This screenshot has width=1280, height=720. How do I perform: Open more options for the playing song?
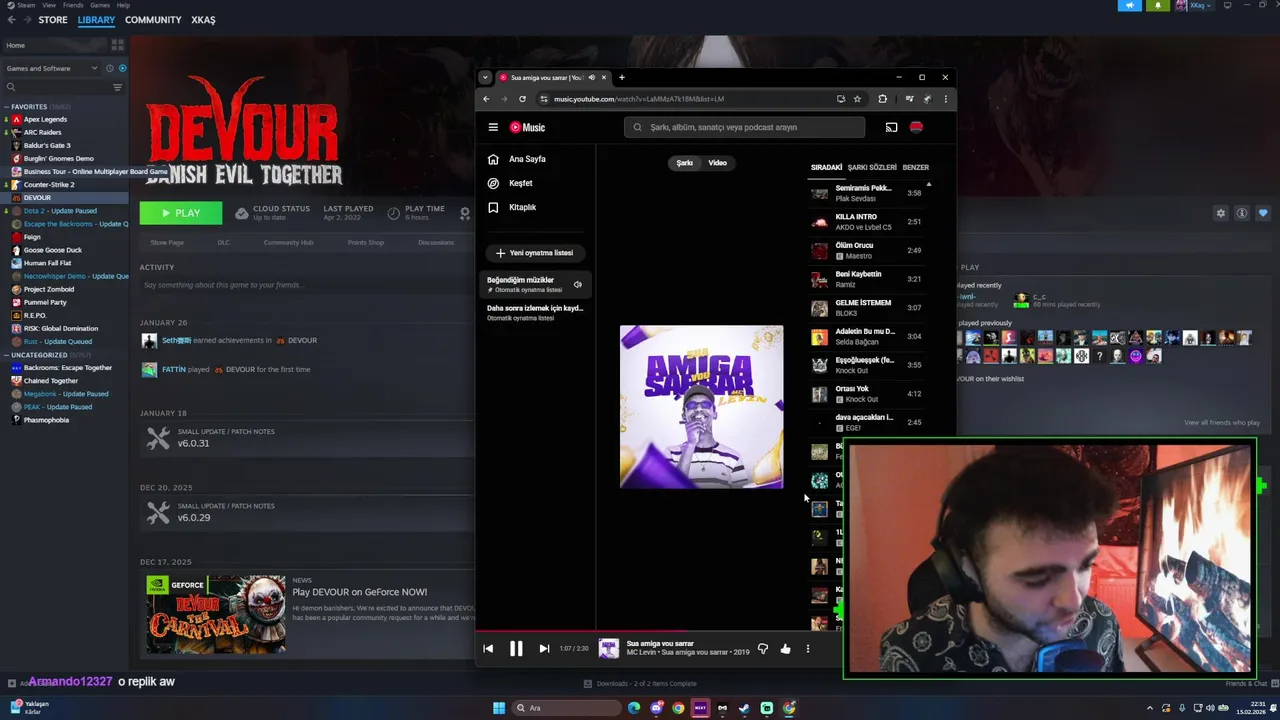click(808, 649)
